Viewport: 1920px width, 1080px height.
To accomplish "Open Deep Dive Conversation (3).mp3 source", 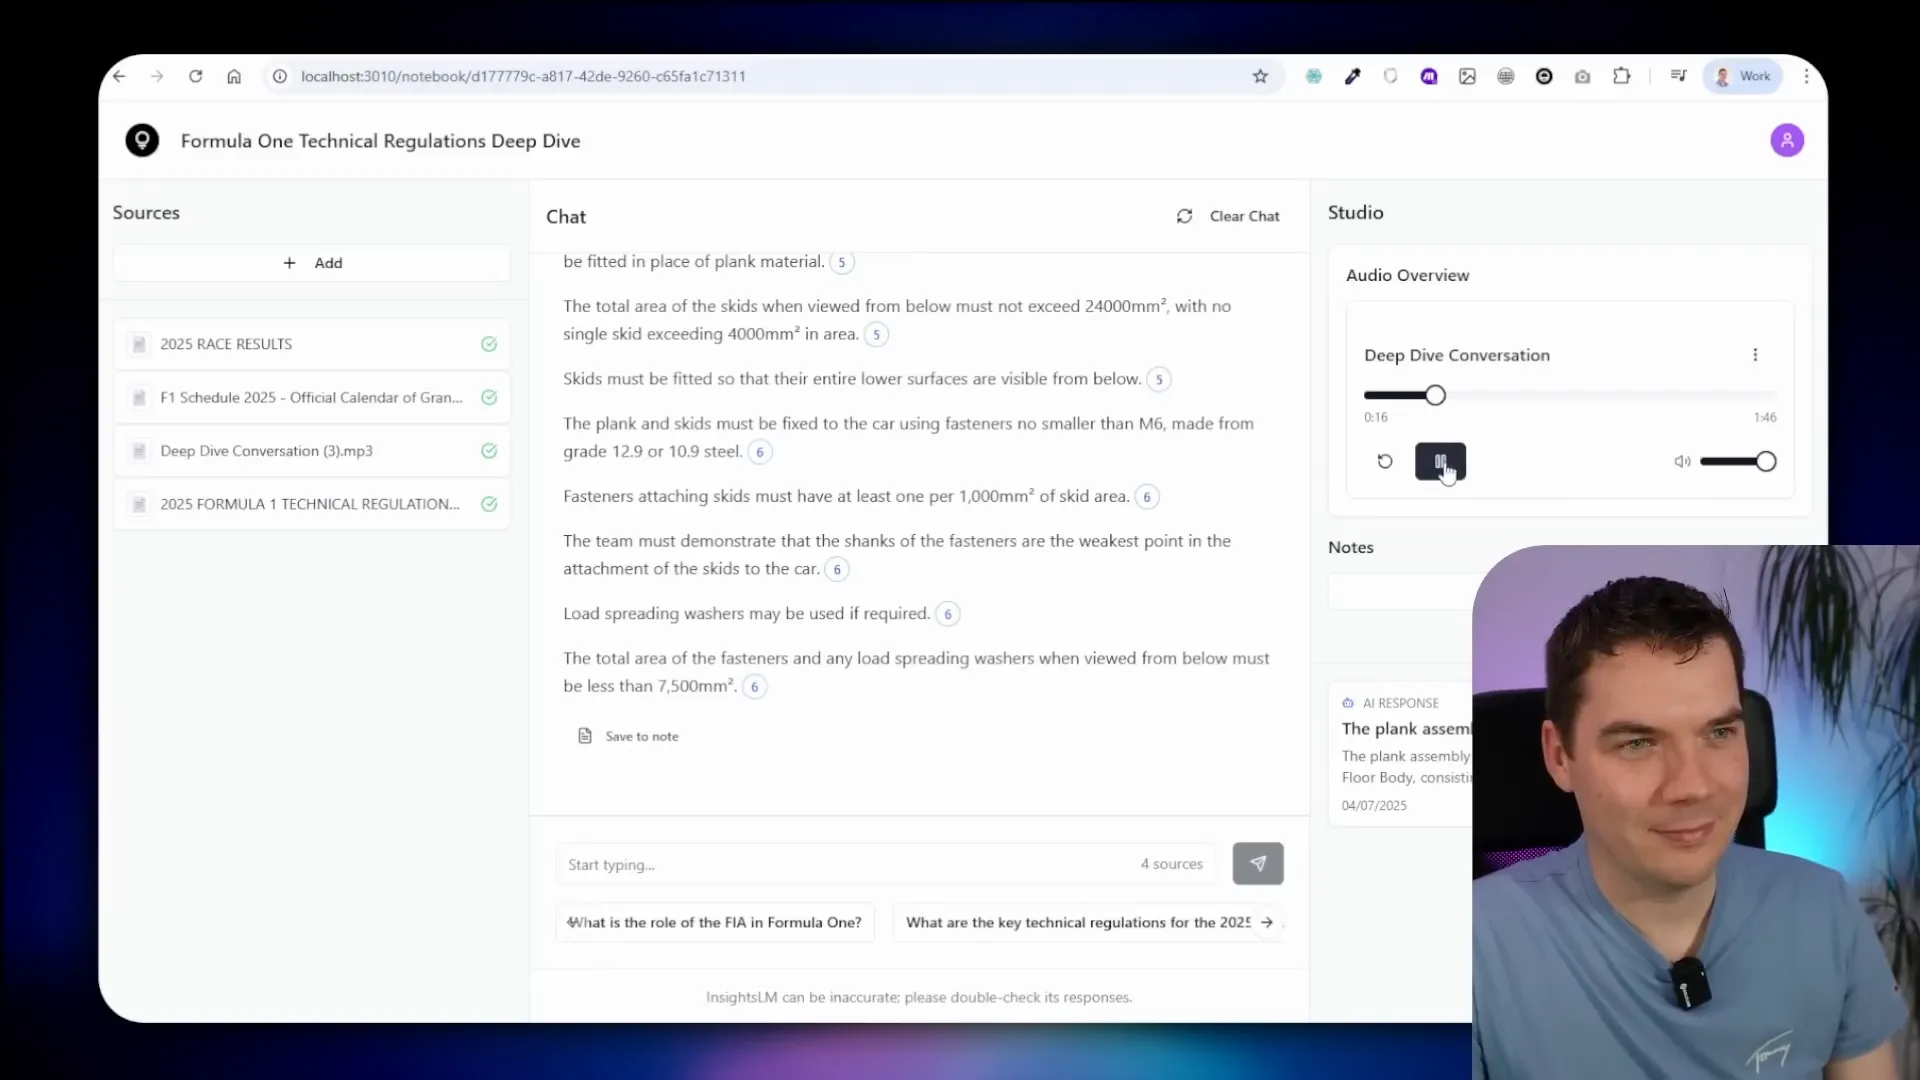I will coord(312,451).
